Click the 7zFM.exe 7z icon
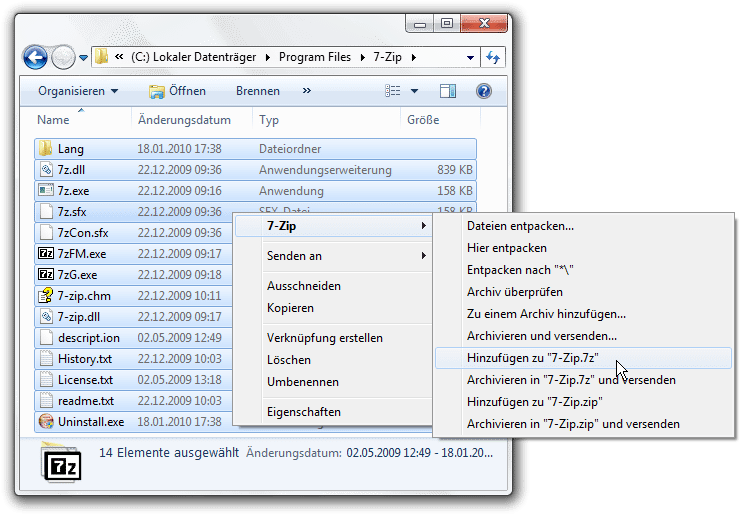Screen dimensions: 740x514 coord(46,253)
